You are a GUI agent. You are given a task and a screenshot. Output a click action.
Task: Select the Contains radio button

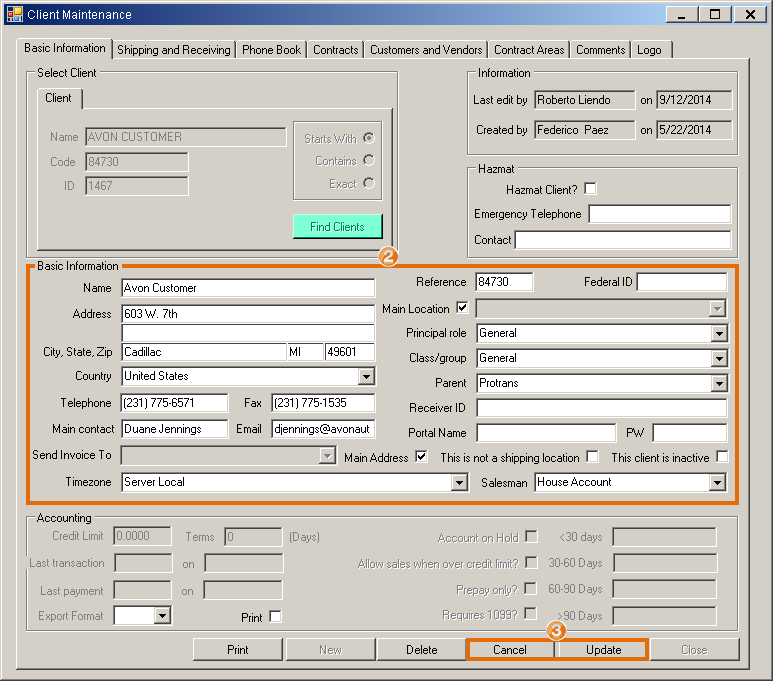(368, 160)
